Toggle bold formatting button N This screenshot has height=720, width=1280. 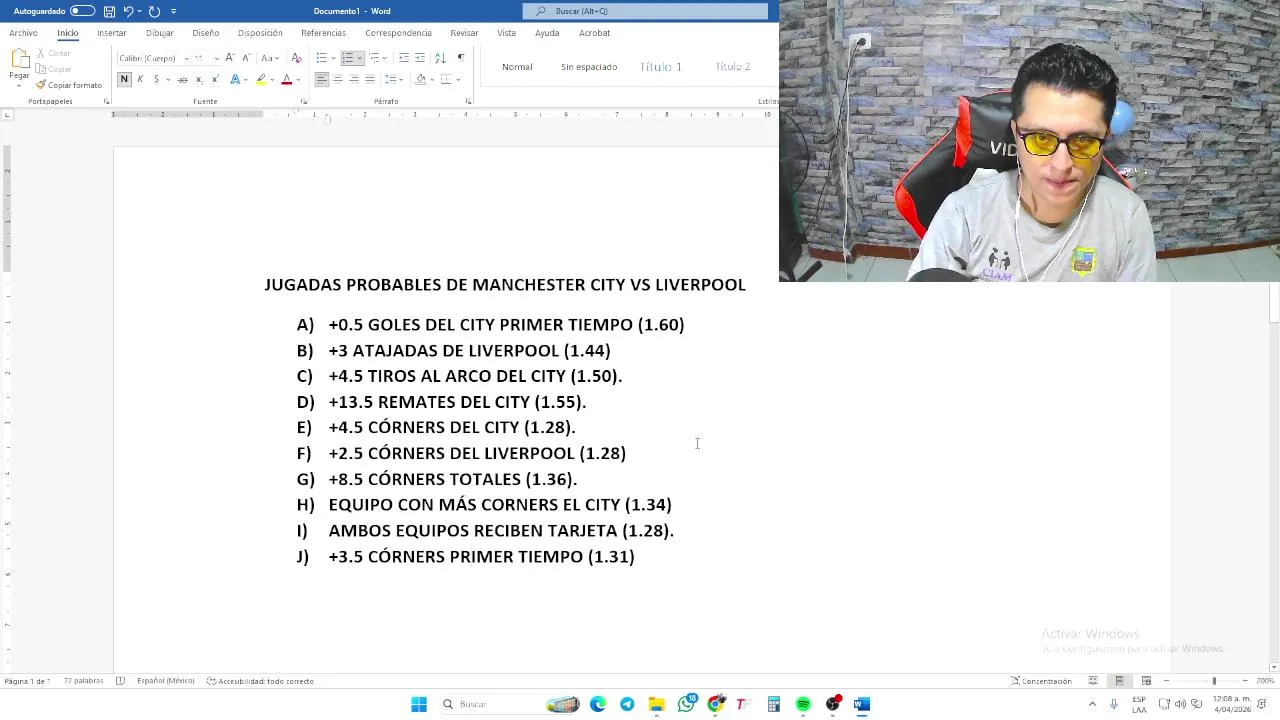124,79
